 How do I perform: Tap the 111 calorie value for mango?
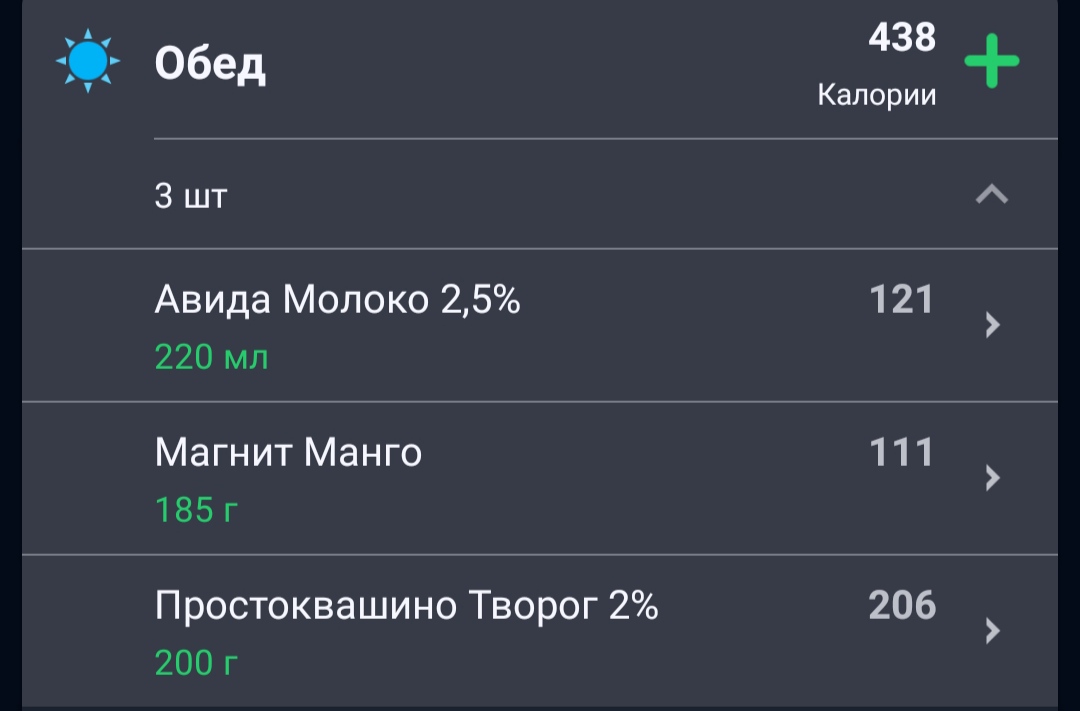(902, 453)
